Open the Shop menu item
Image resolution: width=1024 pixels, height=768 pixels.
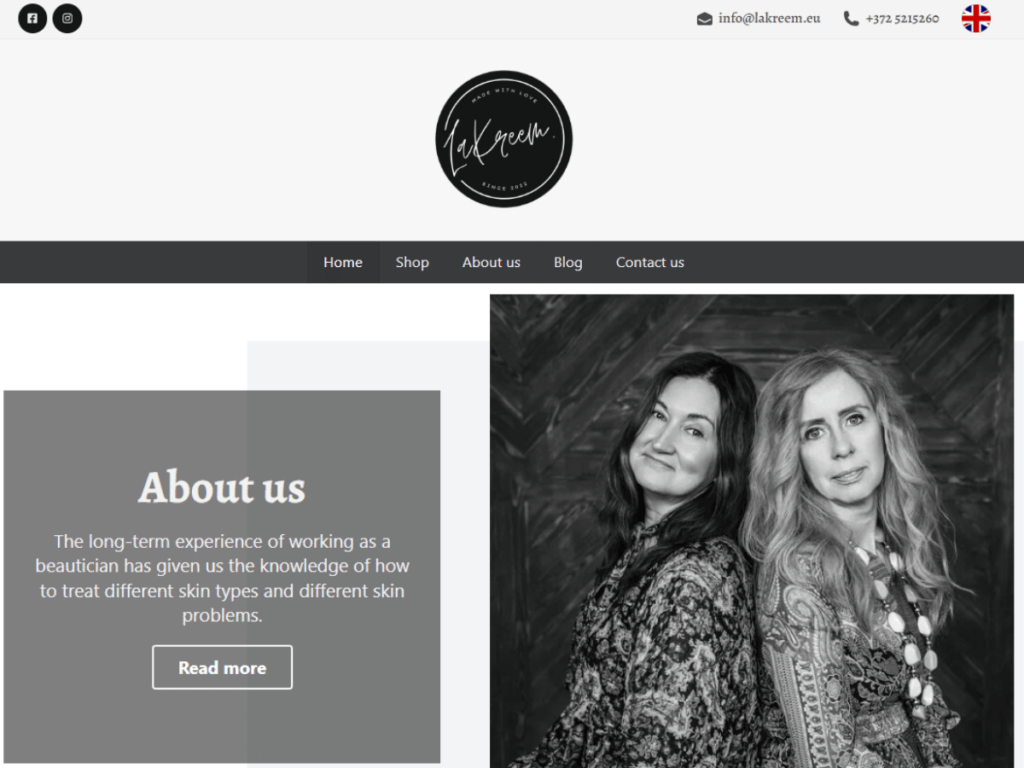(412, 263)
